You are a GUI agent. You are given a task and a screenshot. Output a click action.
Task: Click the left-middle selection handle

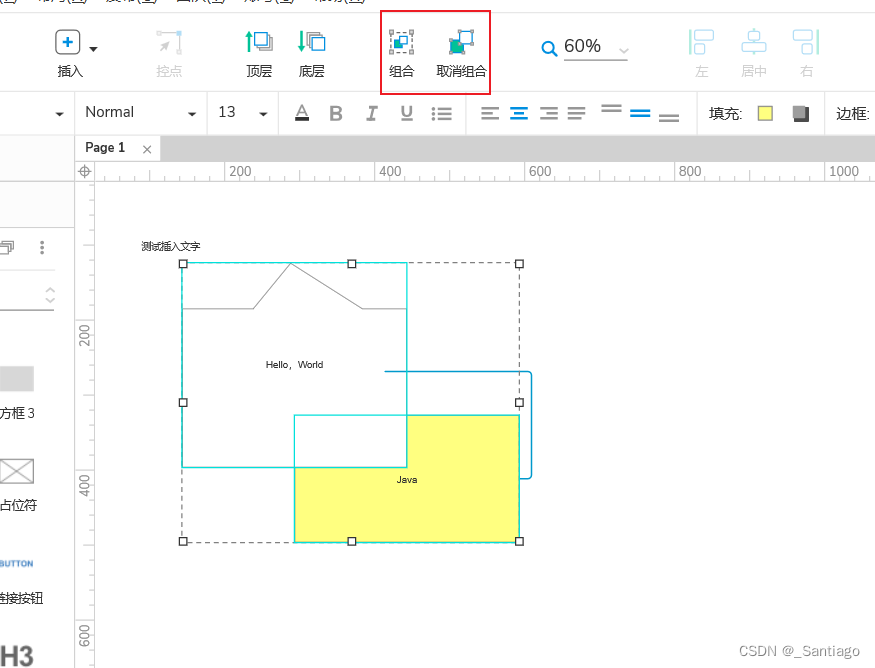tap(183, 402)
